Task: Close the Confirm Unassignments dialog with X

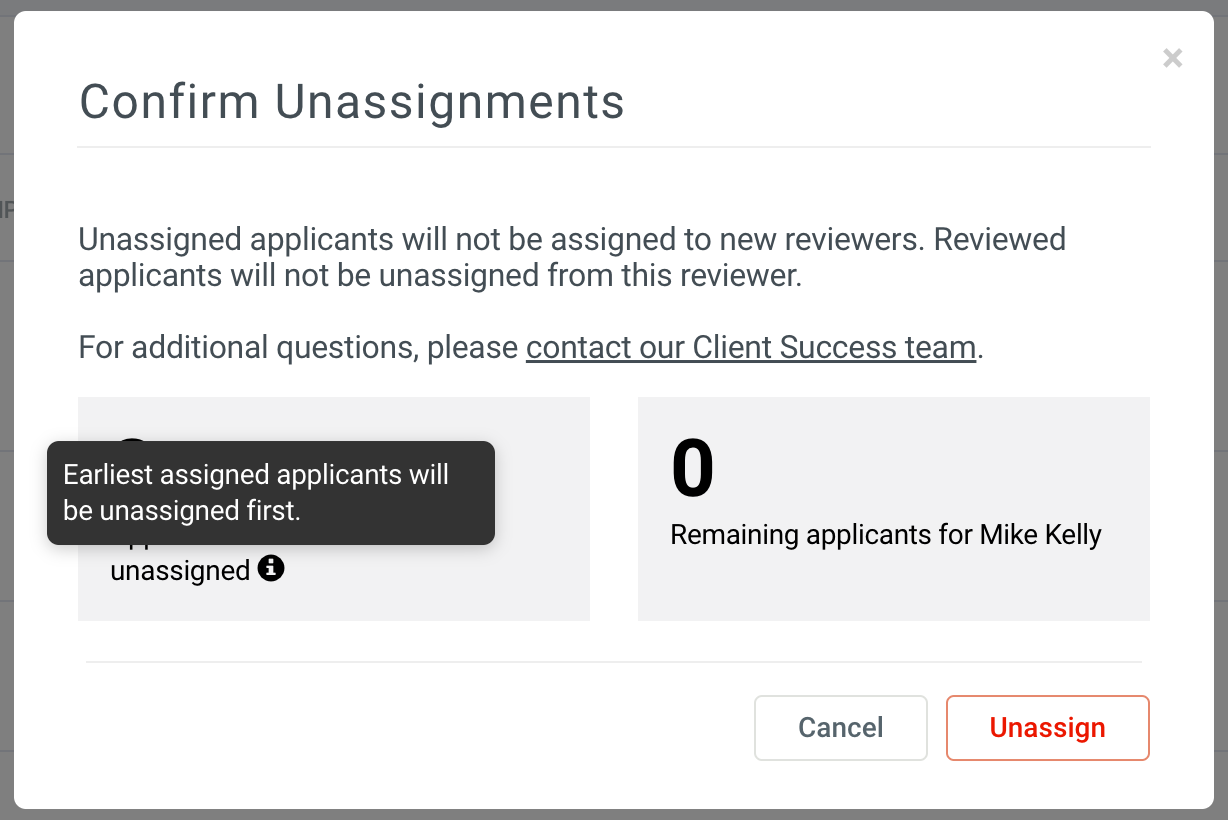Action: [1173, 59]
